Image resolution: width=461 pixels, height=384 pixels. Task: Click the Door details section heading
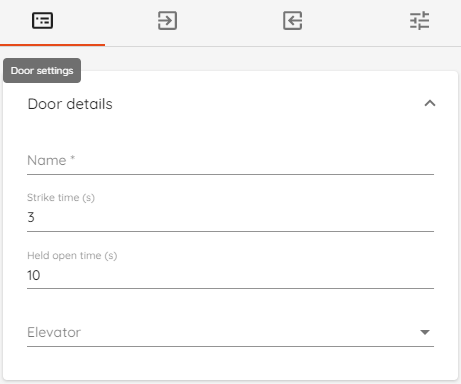coord(70,104)
